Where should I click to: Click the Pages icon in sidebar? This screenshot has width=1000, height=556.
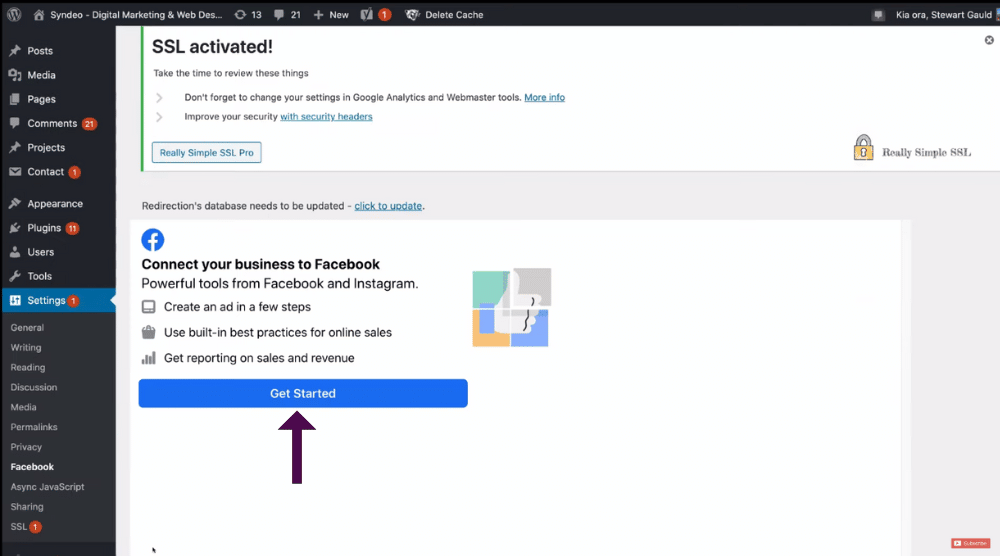[15, 99]
